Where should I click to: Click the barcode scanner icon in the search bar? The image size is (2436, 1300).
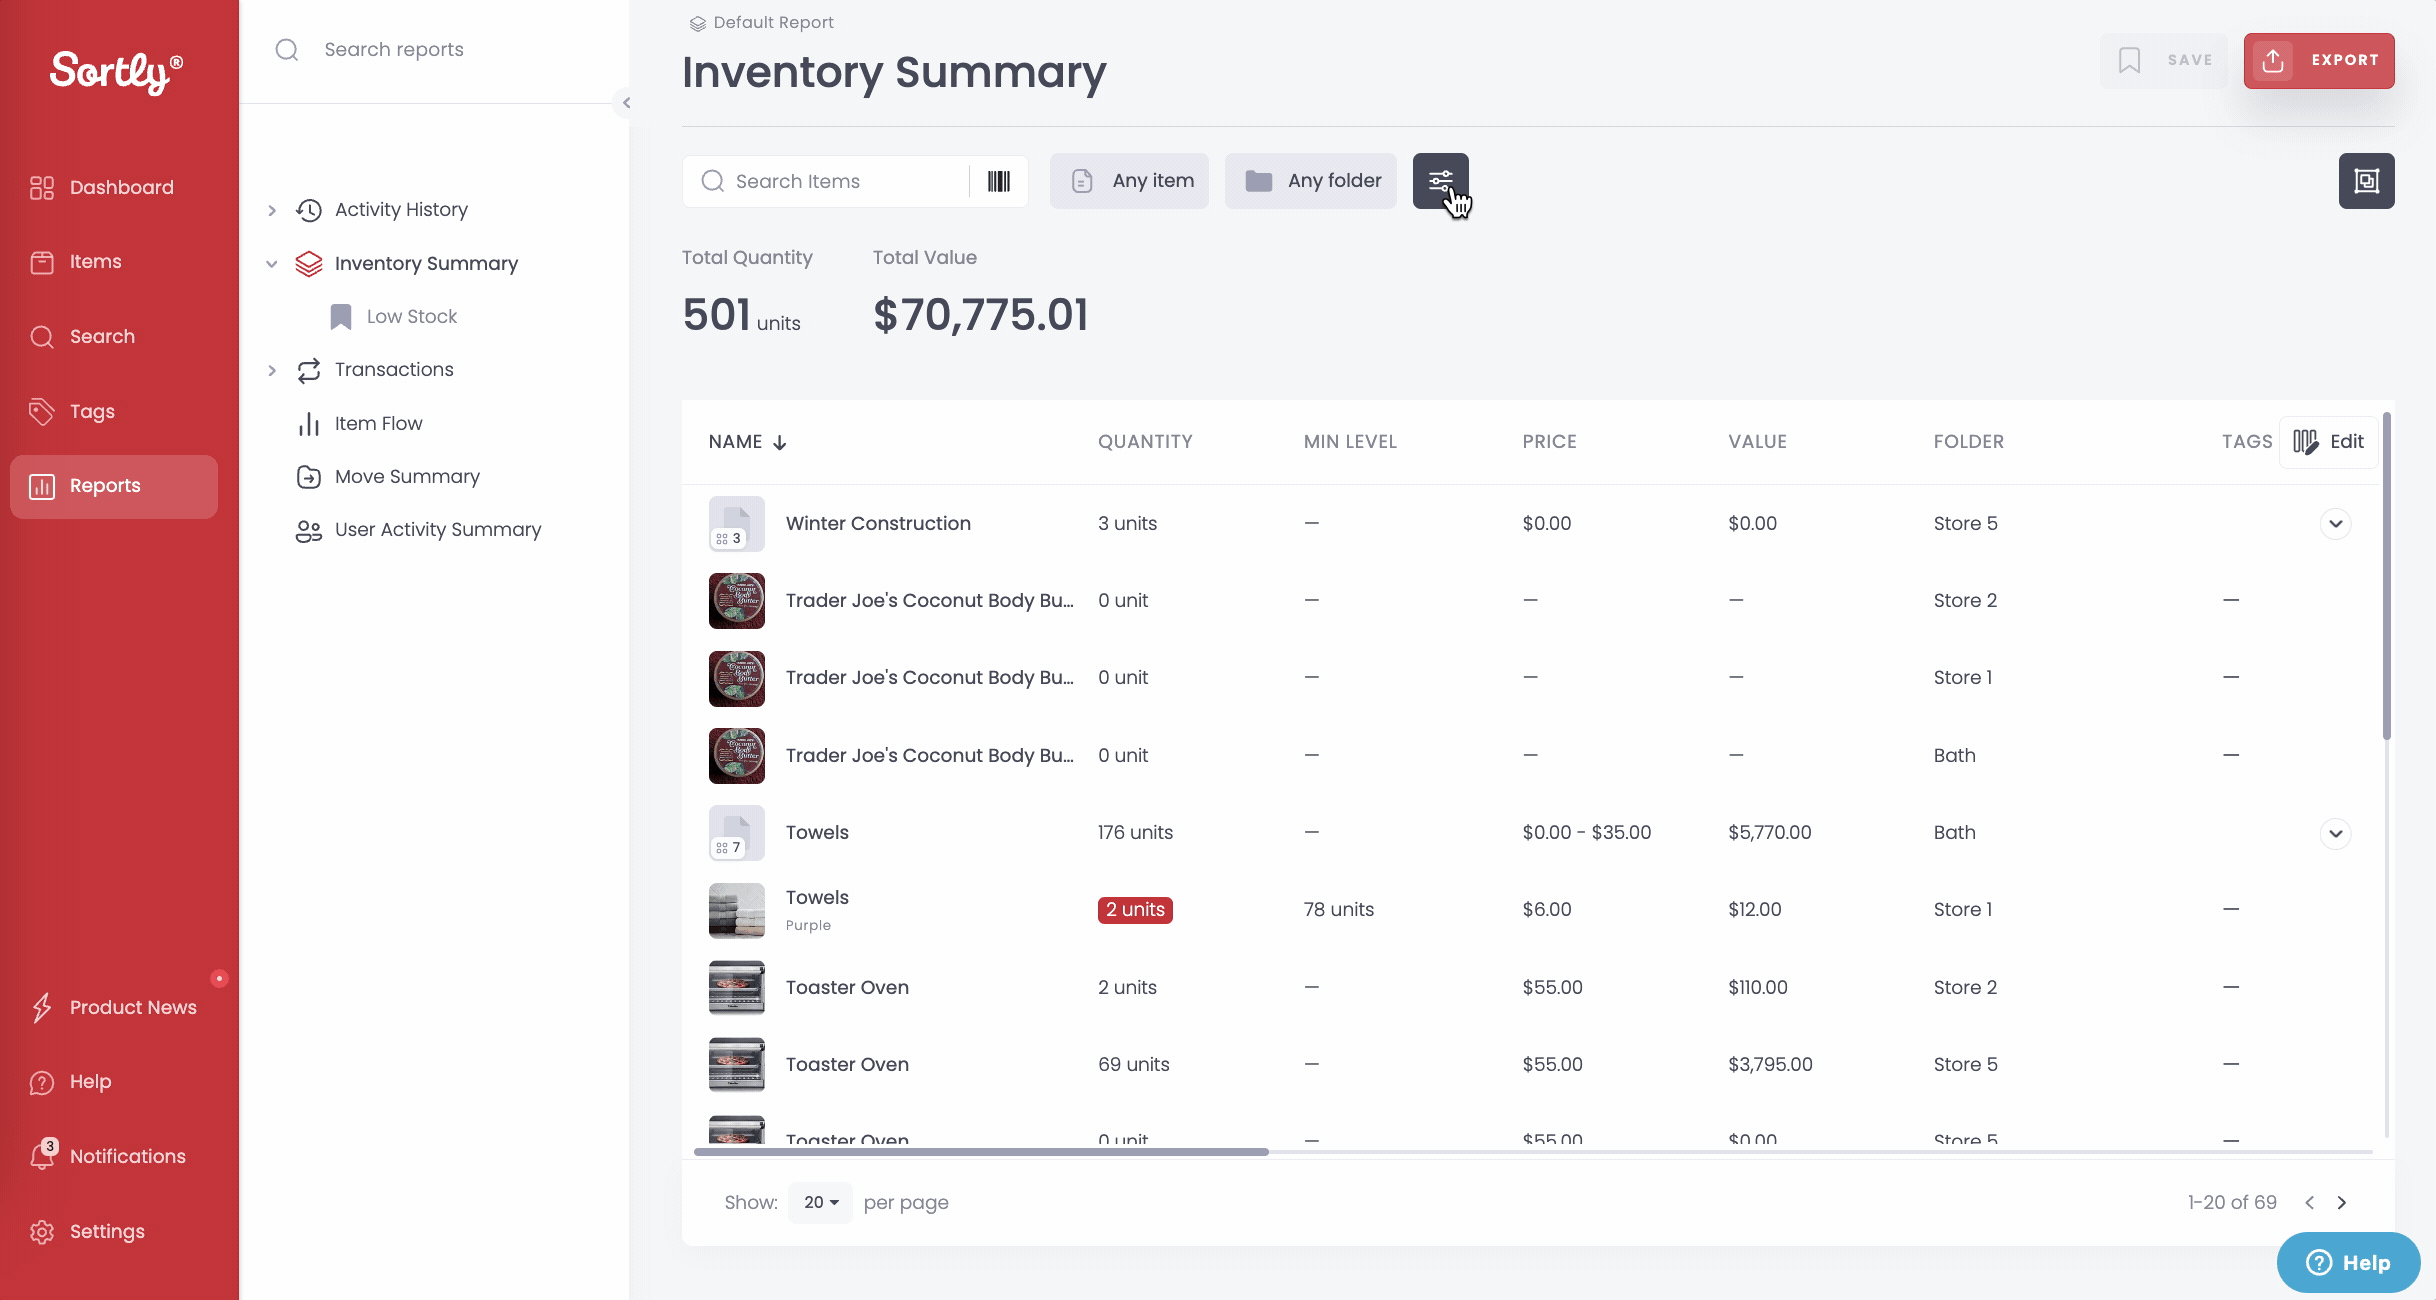pyautogui.click(x=998, y=181)
